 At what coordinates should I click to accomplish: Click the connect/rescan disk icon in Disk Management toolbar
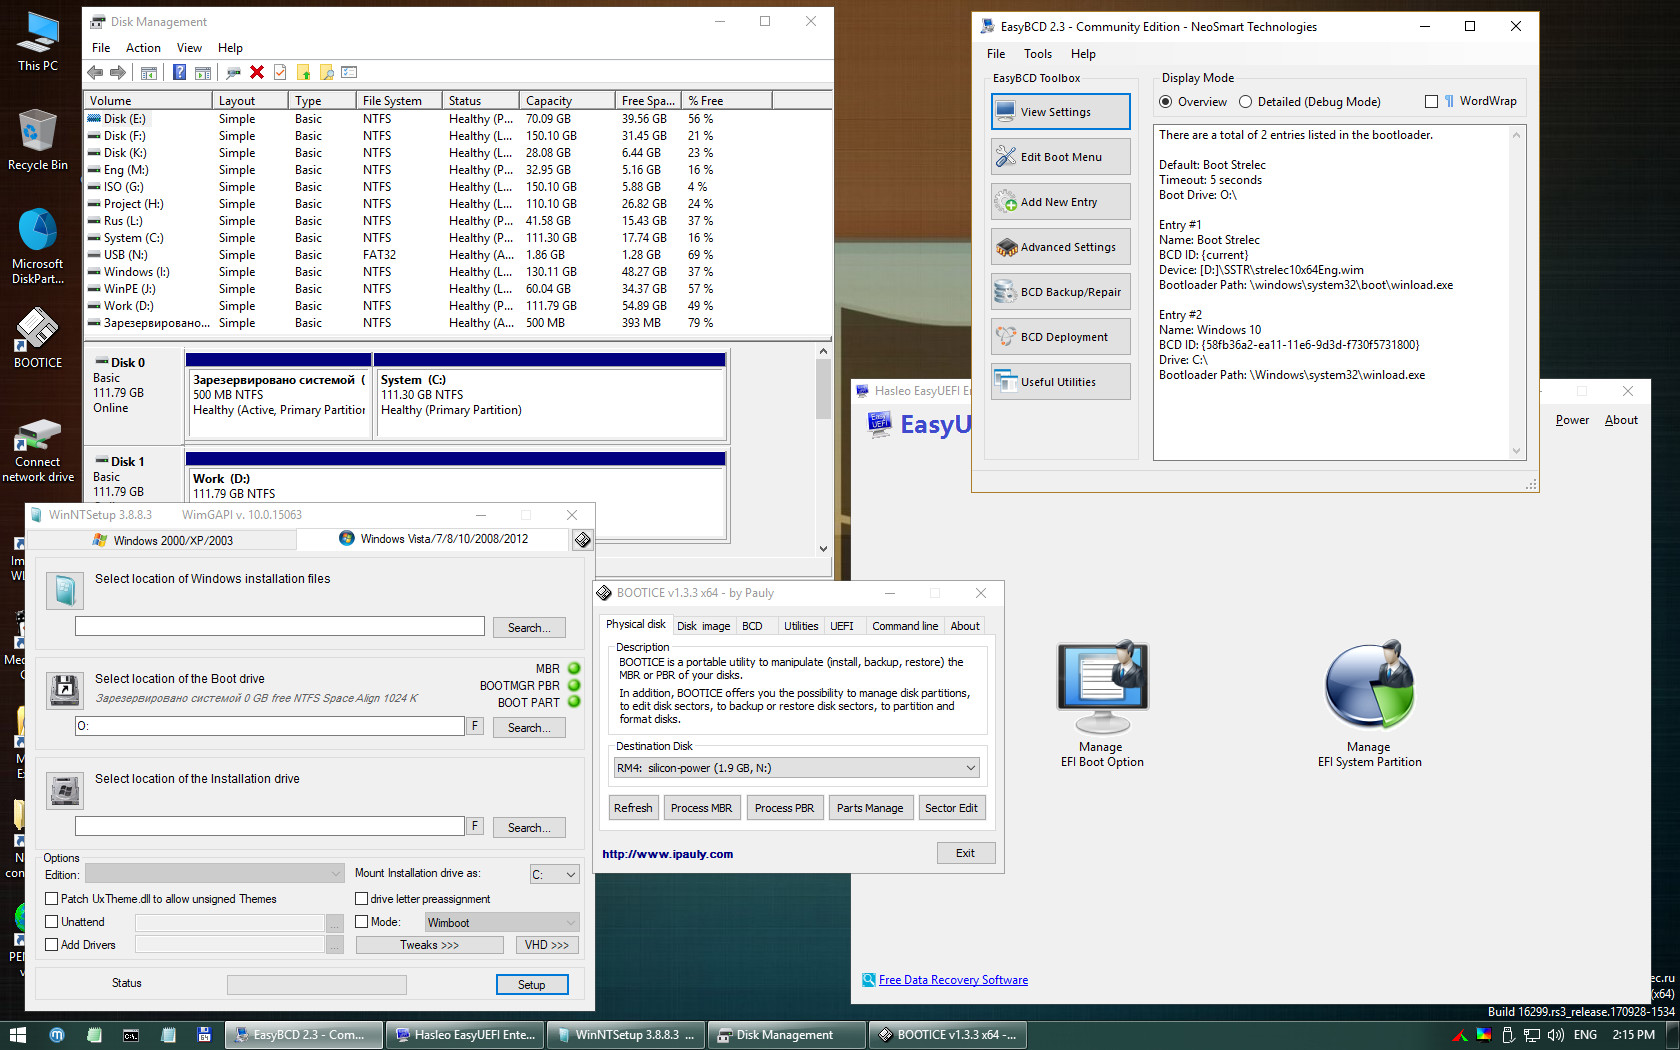pos(233,72)
